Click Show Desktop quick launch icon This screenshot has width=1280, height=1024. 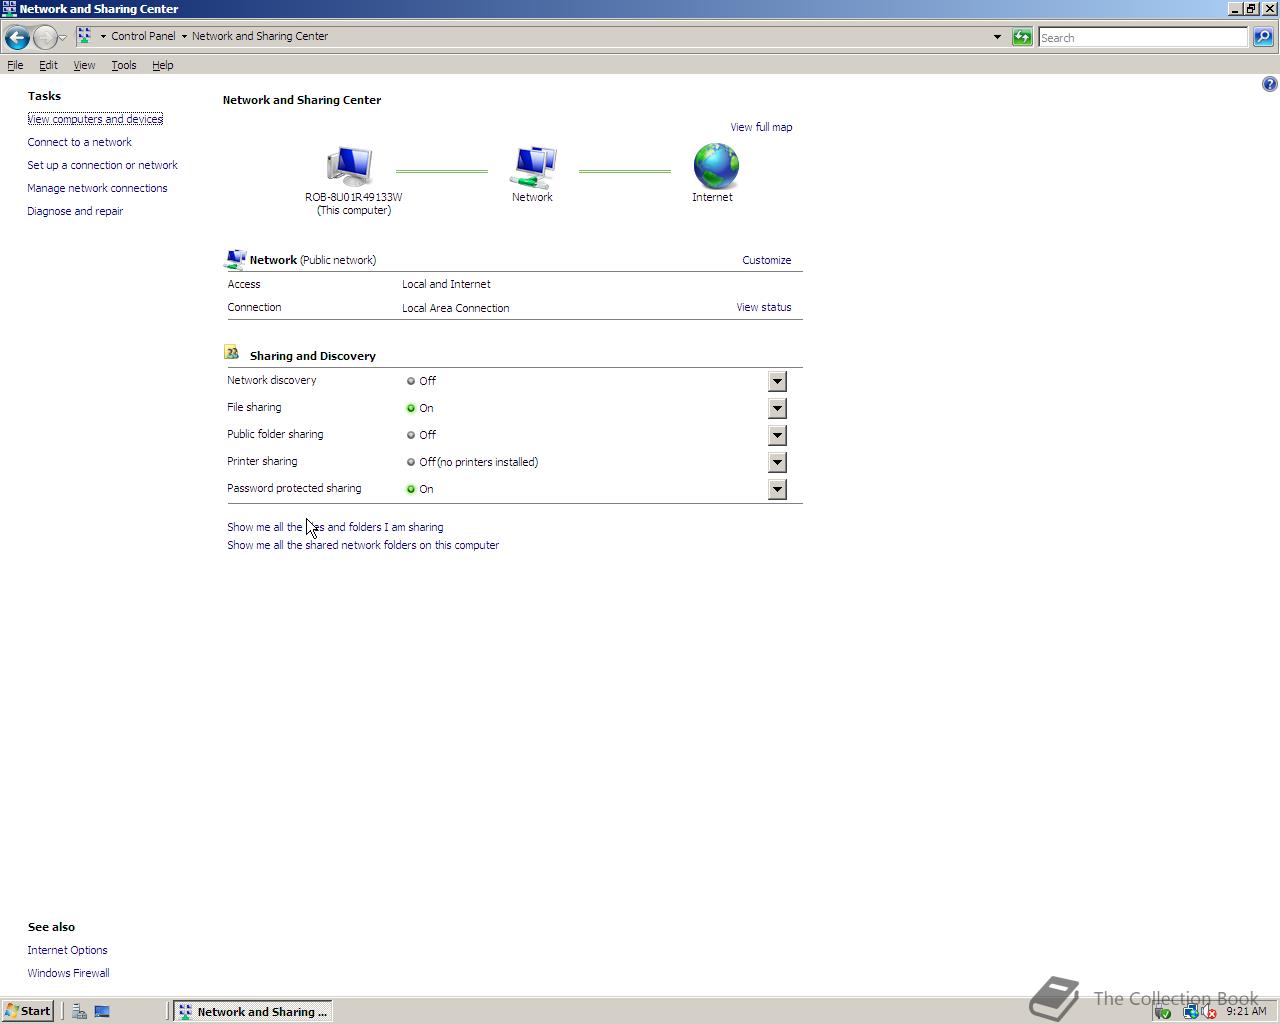coord(102,1011)
